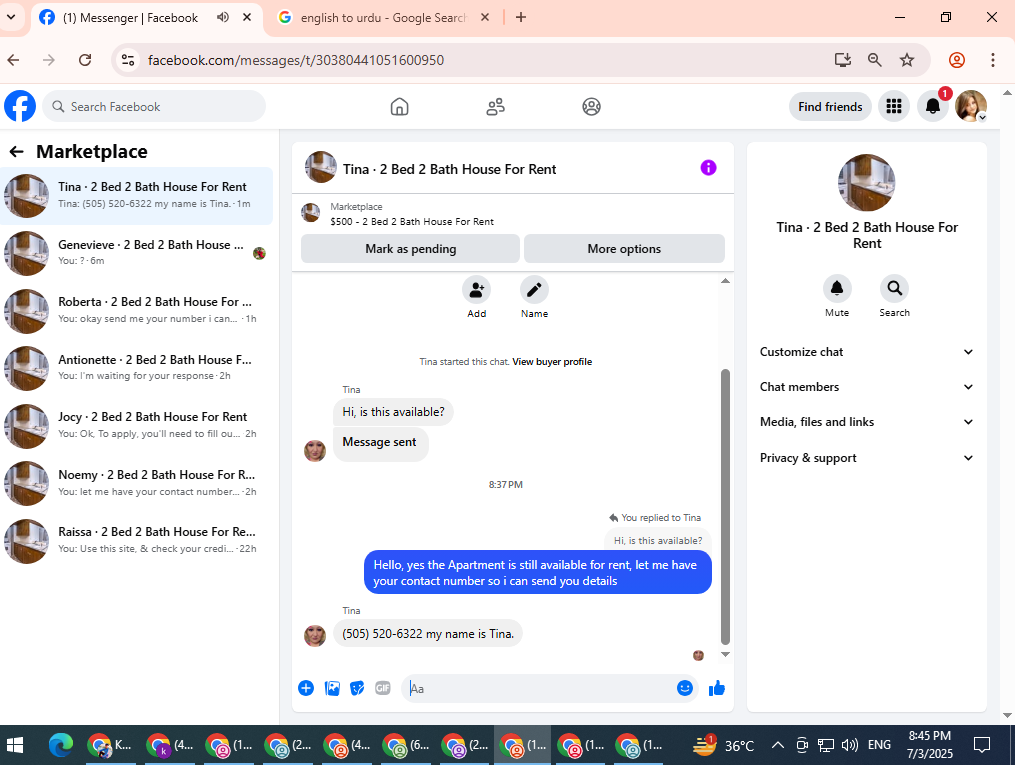
Task: Open the Marketplace listing $500 link
Action: pyautogui.click(x=412, y=221)
